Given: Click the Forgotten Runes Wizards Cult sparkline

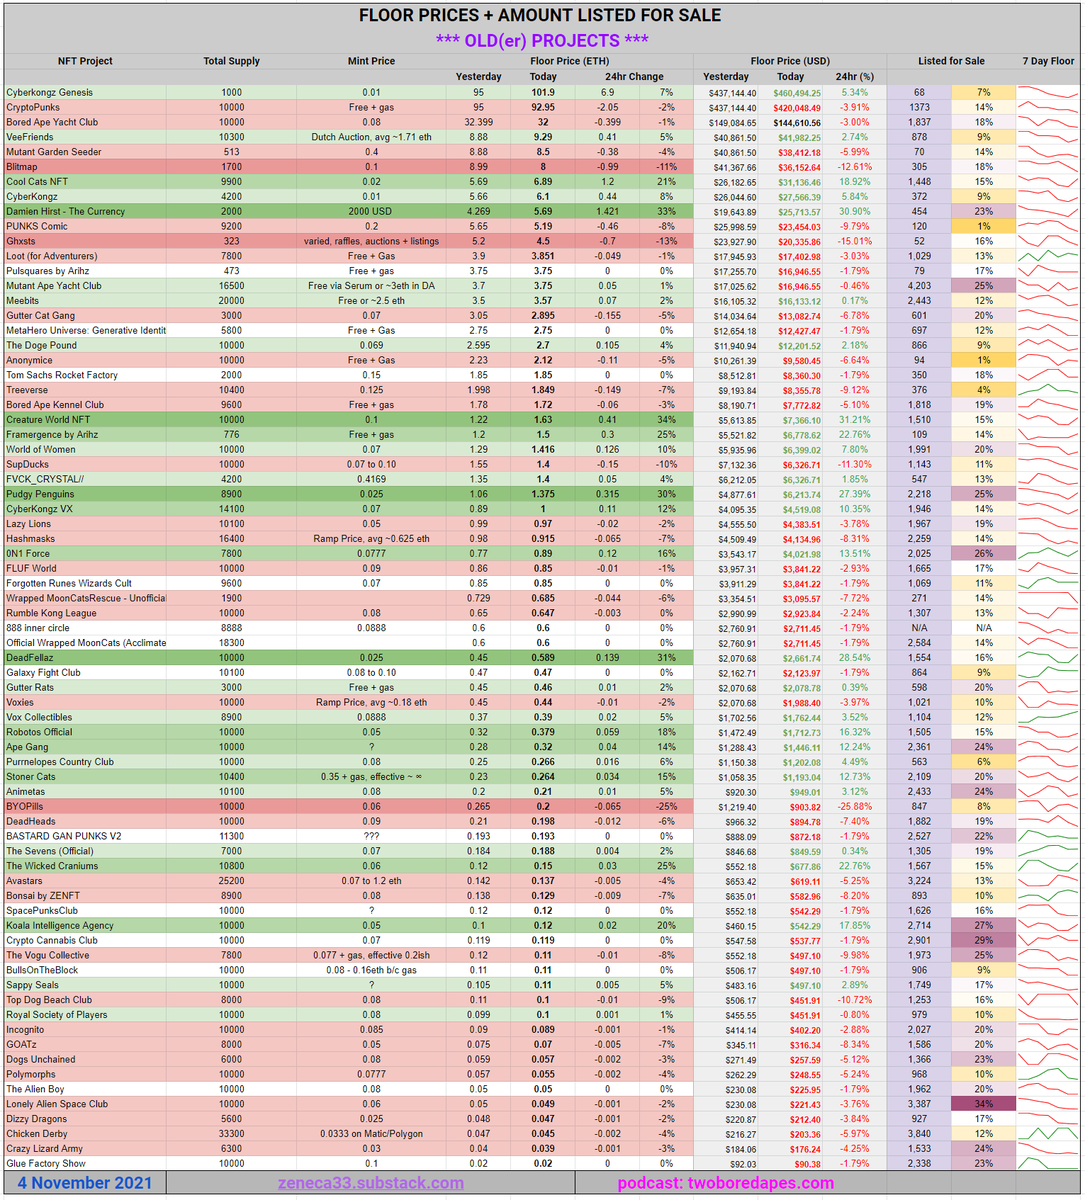Looking at the screenshot, I should 1048,583.
